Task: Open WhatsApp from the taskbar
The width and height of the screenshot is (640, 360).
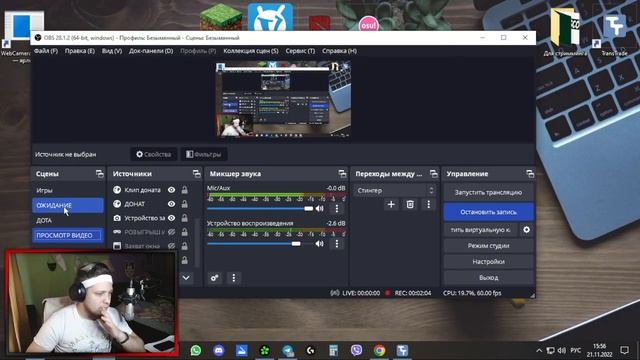Action: pos(196,350)
